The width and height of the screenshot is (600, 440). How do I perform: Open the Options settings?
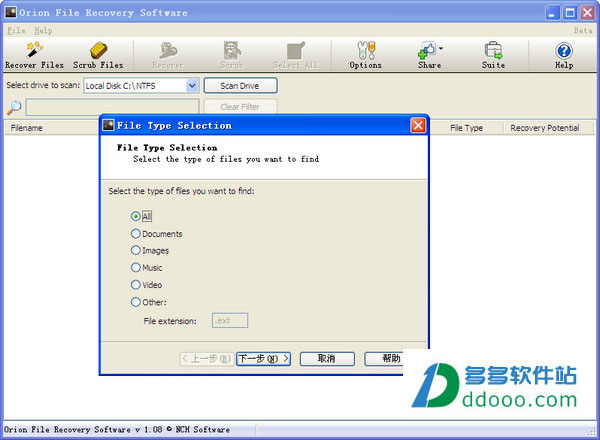[366, 55]
